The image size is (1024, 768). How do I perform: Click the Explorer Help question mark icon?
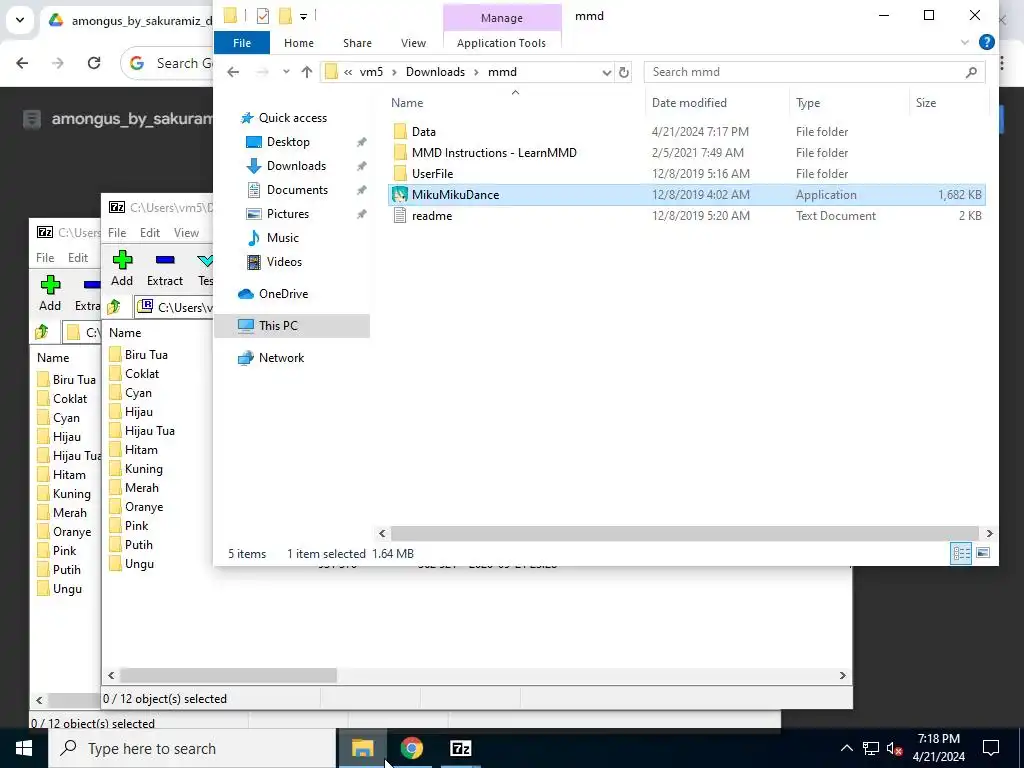987,42
